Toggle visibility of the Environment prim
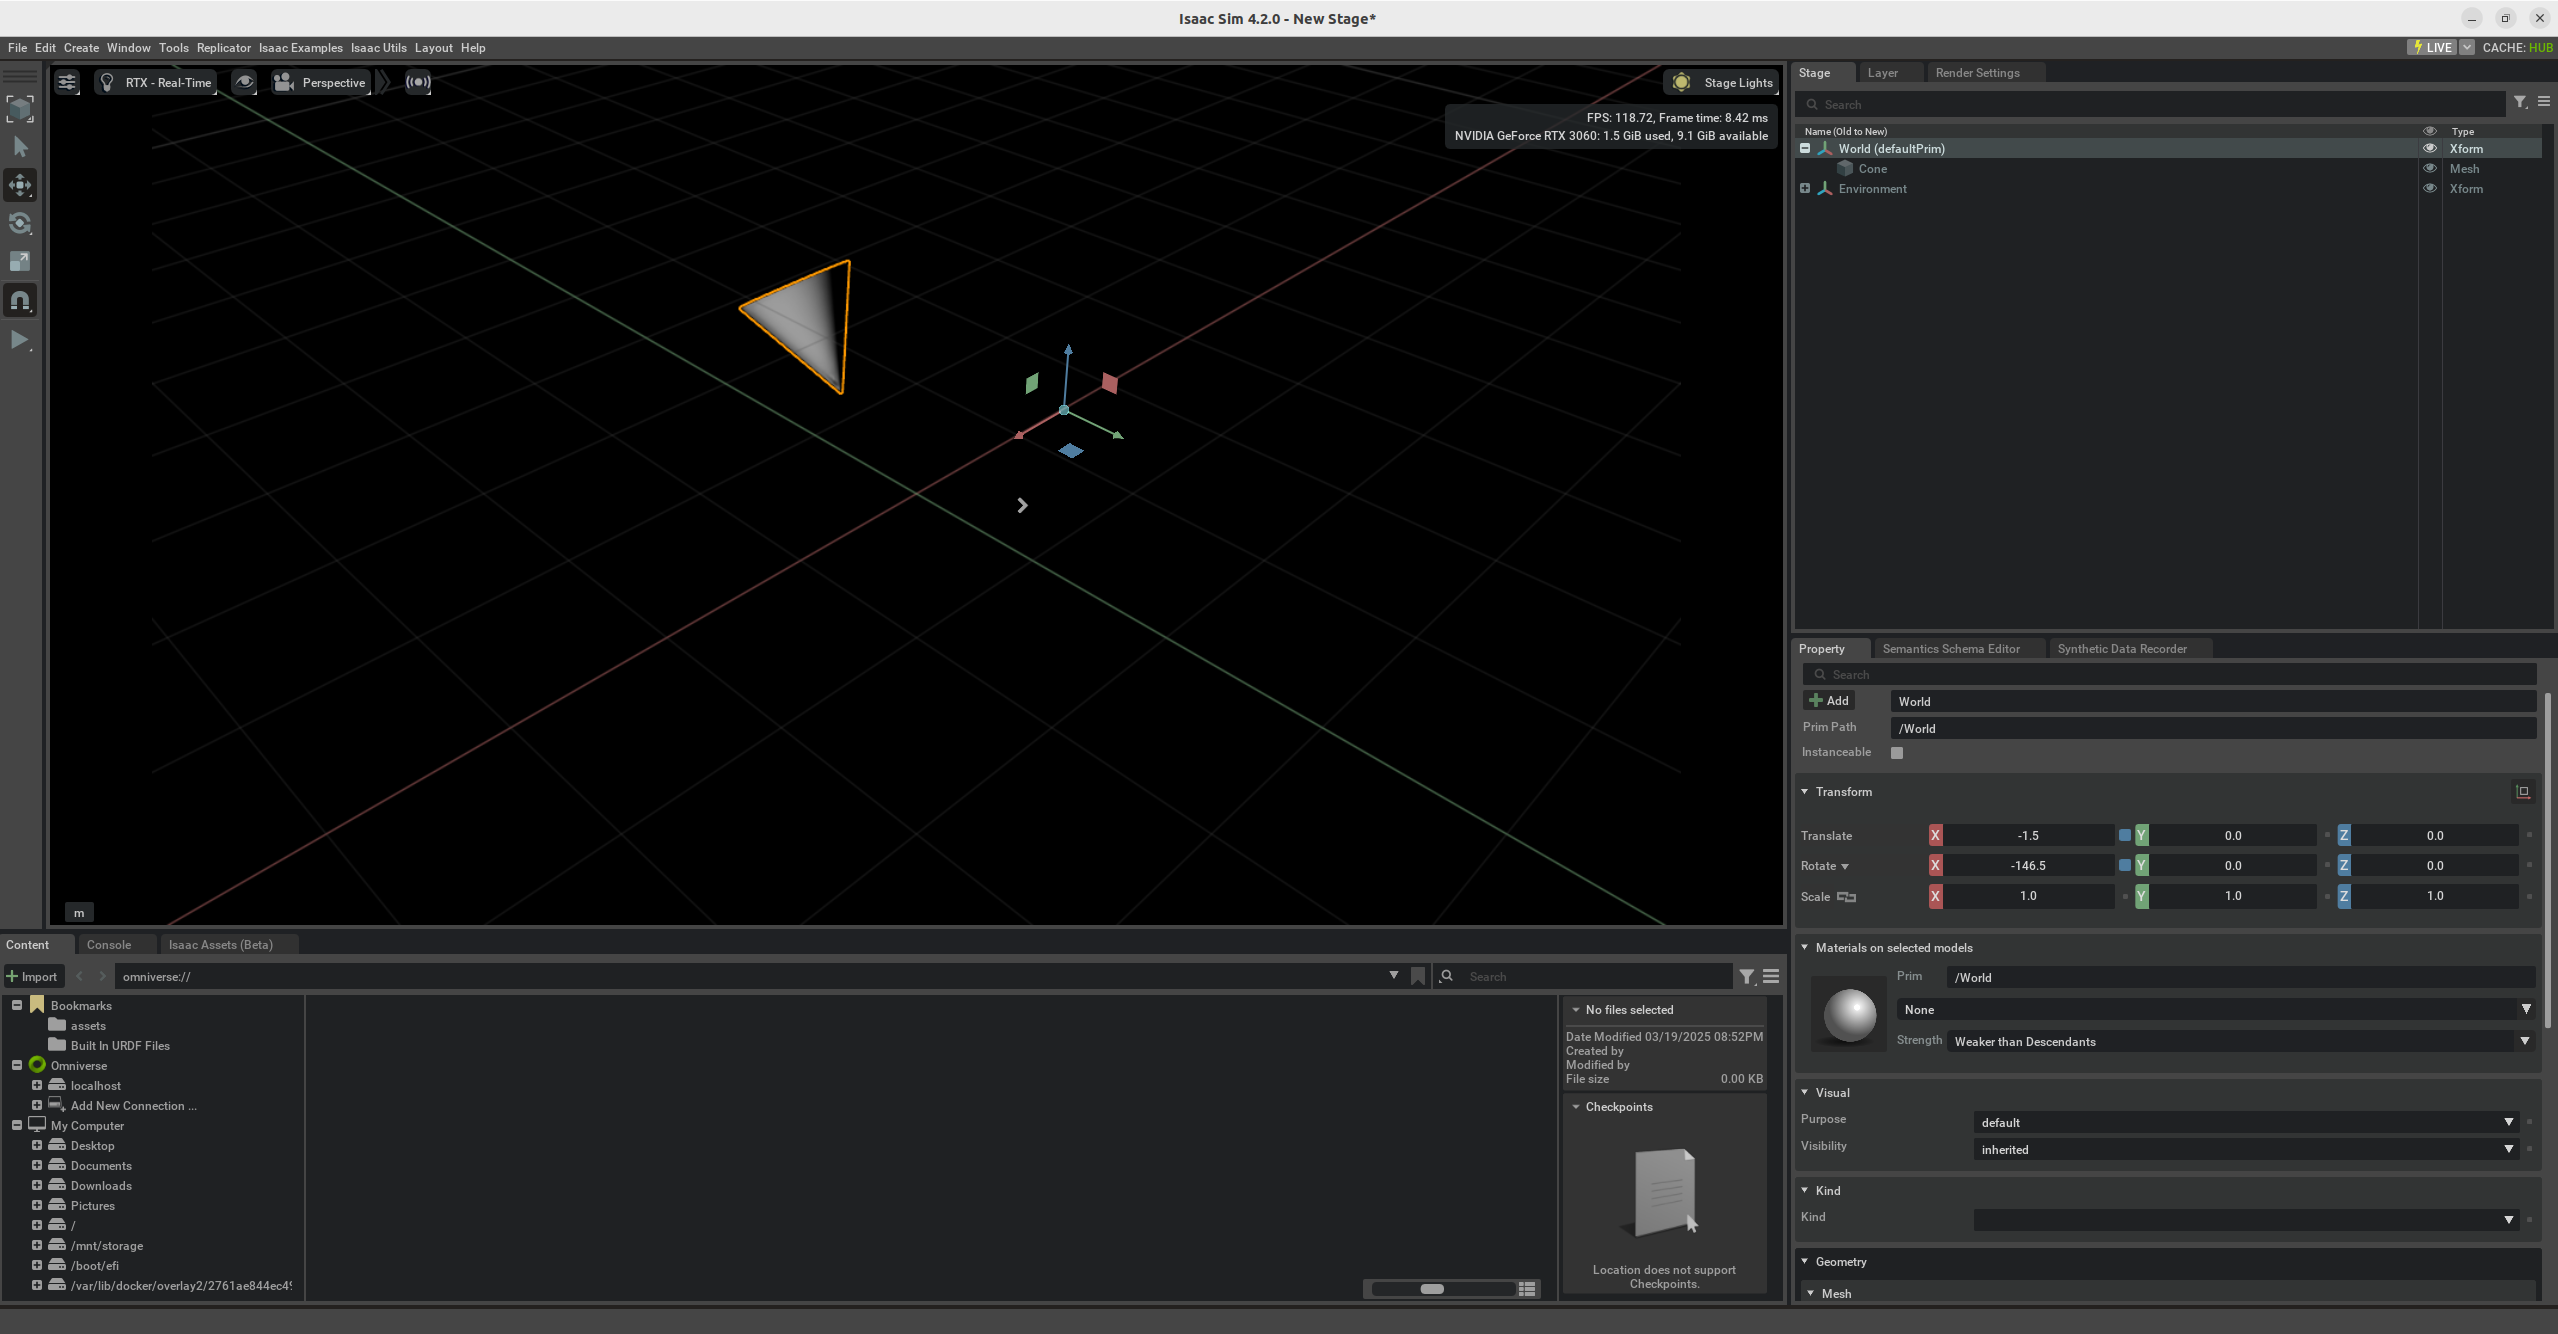2558x1334 pixels. 2429,189
